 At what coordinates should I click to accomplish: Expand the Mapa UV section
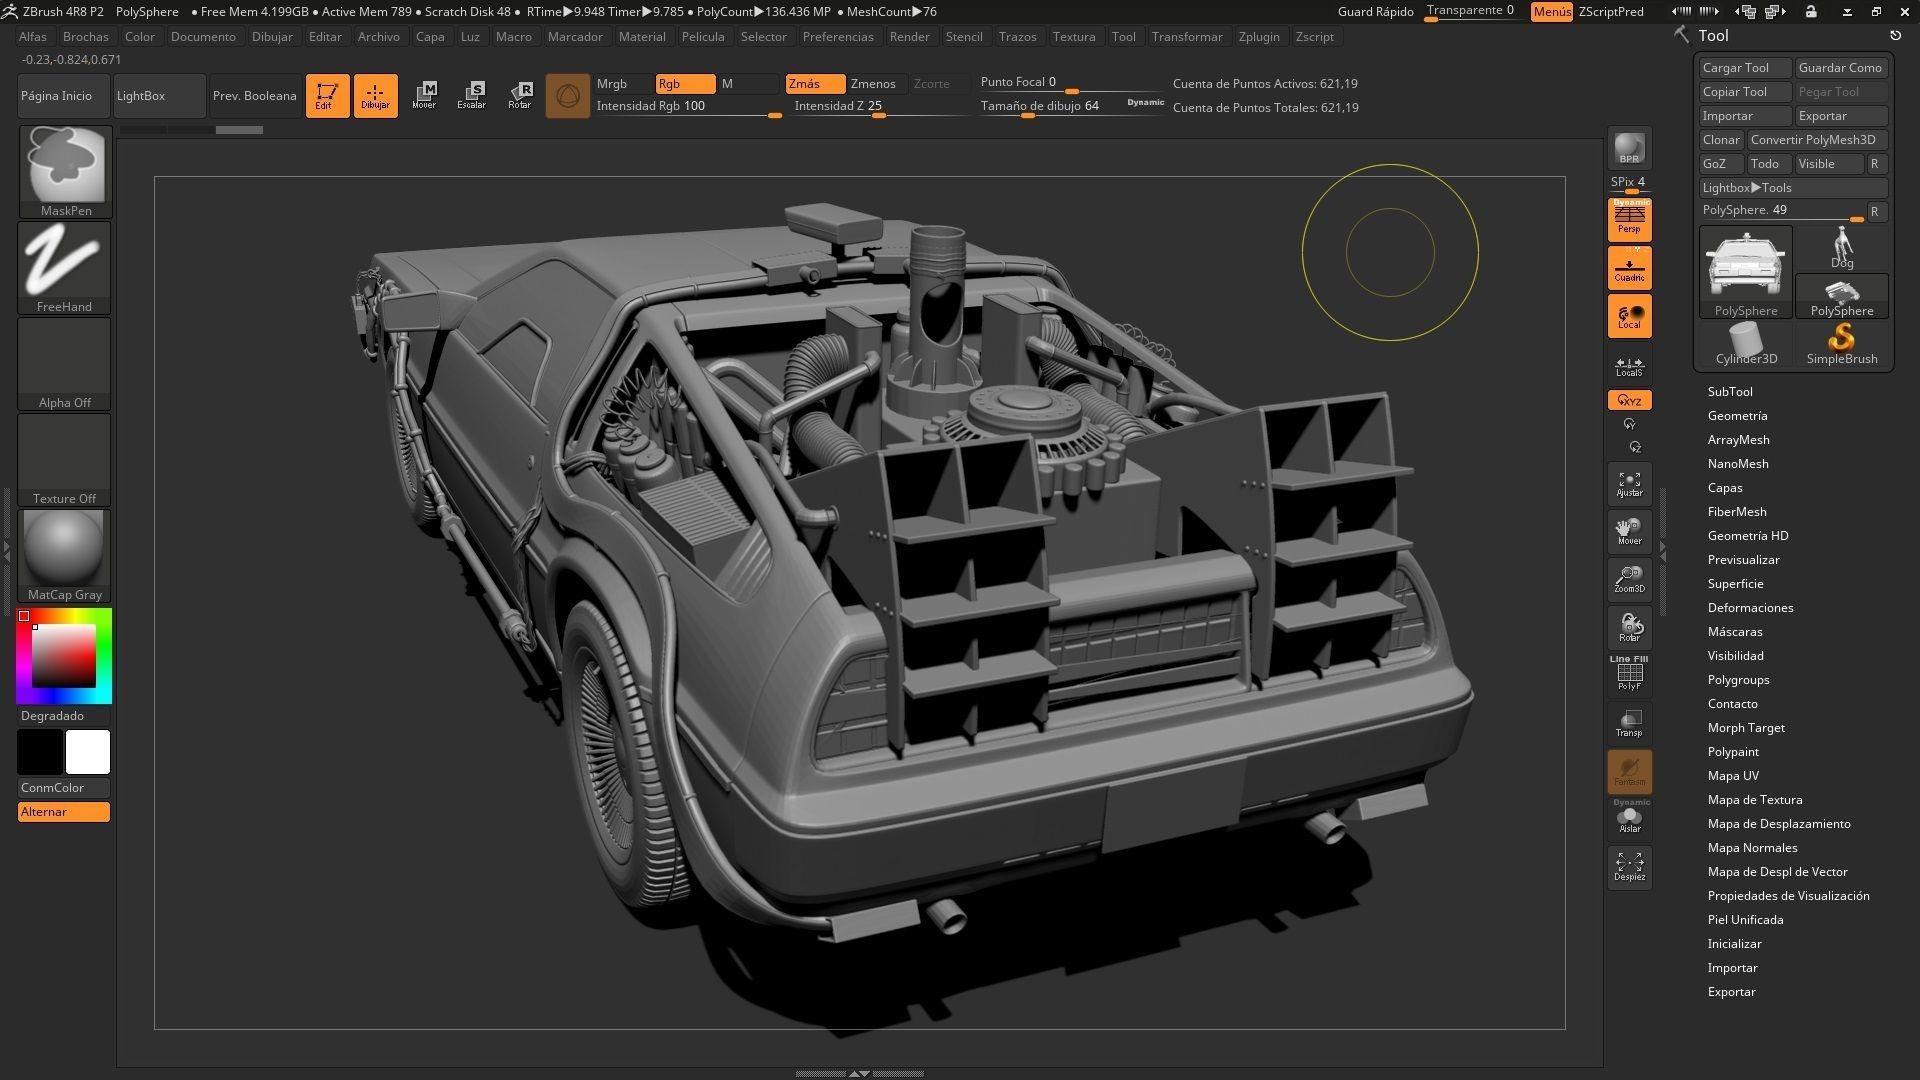click(x=1733, y=776)
